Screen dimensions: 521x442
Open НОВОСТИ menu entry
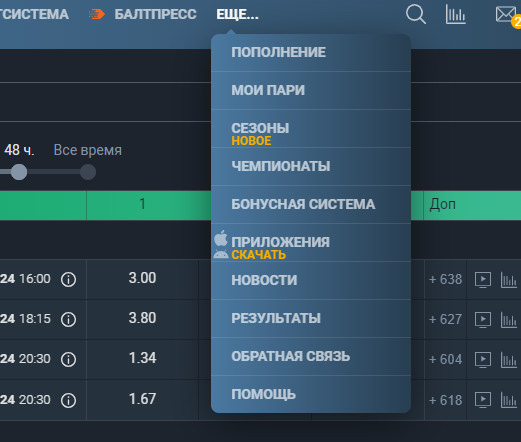(x=311, y=280)
